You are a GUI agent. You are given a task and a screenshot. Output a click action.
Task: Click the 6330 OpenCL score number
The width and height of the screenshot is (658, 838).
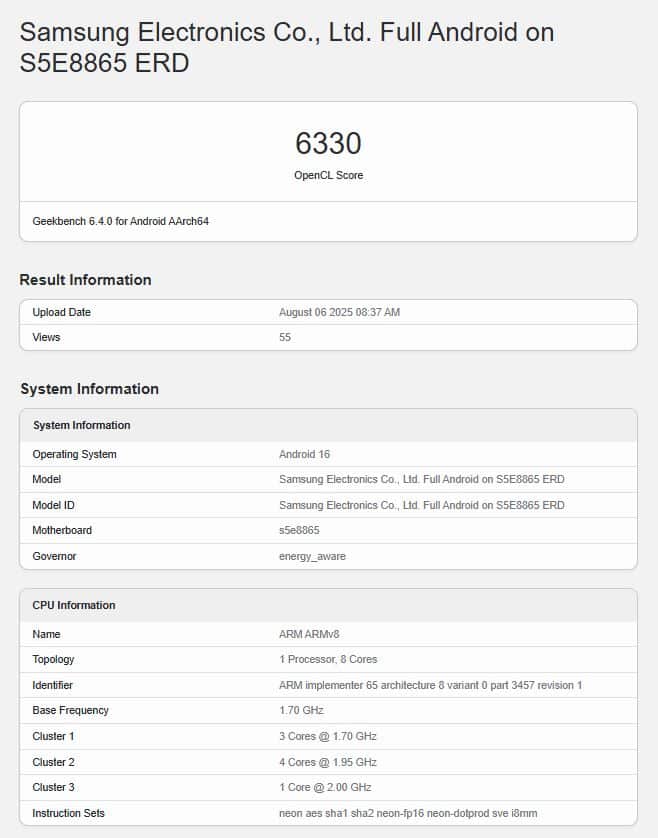(x=328, y=144)
